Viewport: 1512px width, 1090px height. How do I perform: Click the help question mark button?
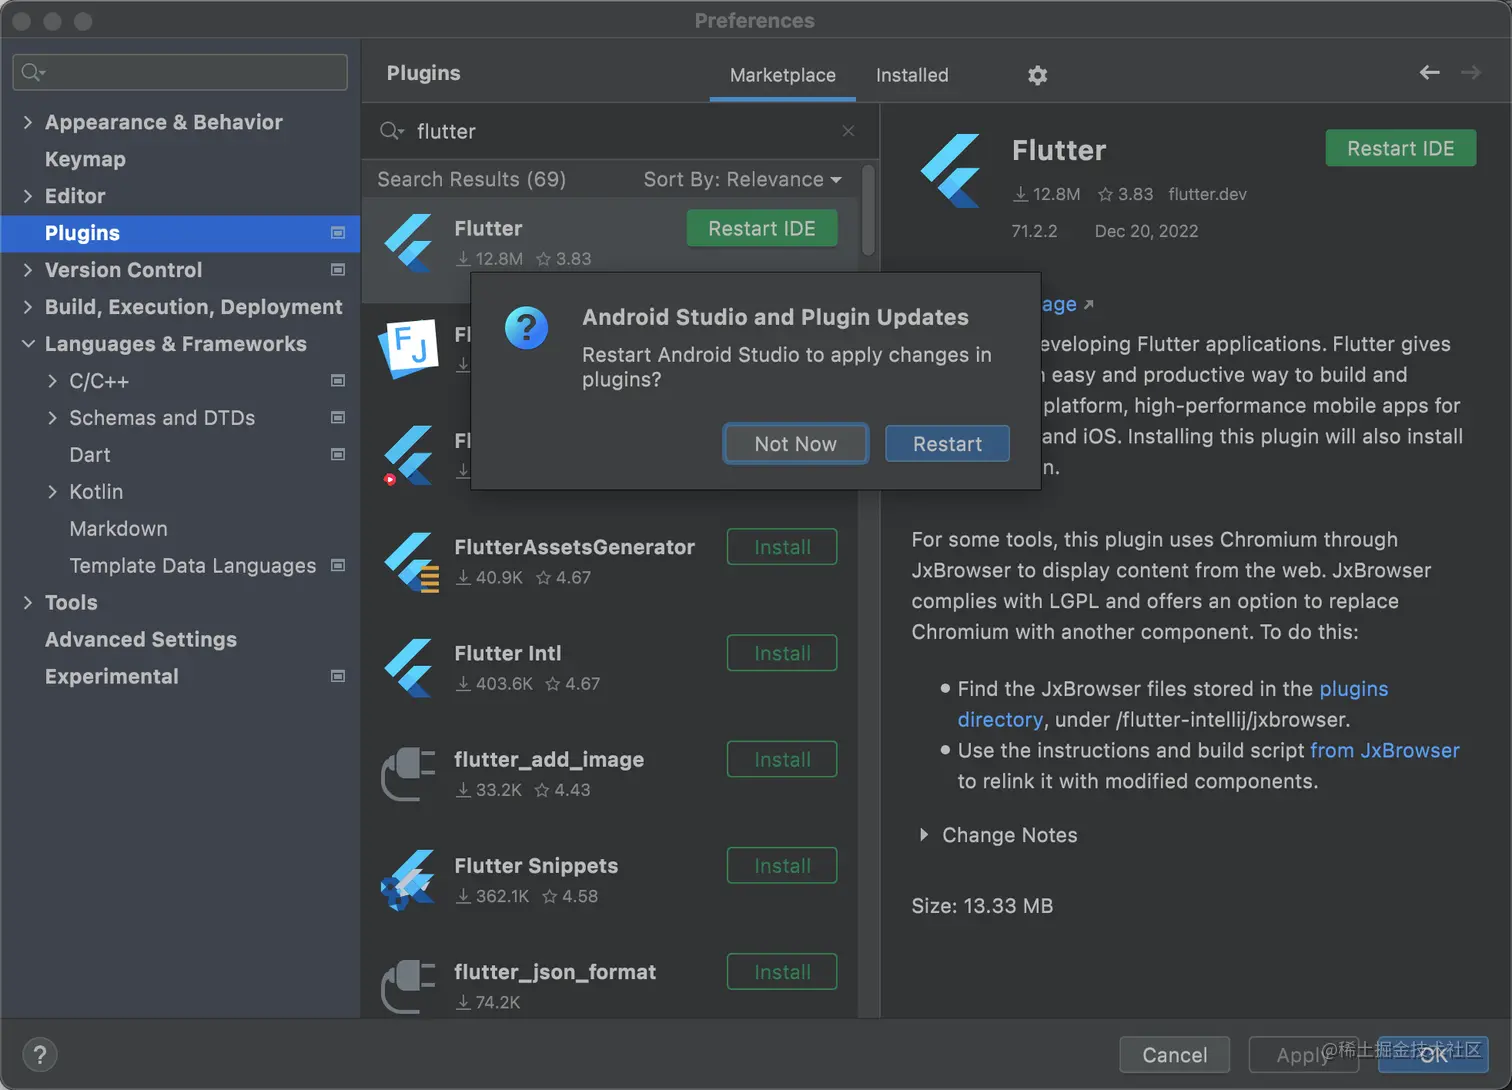pos(40,1054)
